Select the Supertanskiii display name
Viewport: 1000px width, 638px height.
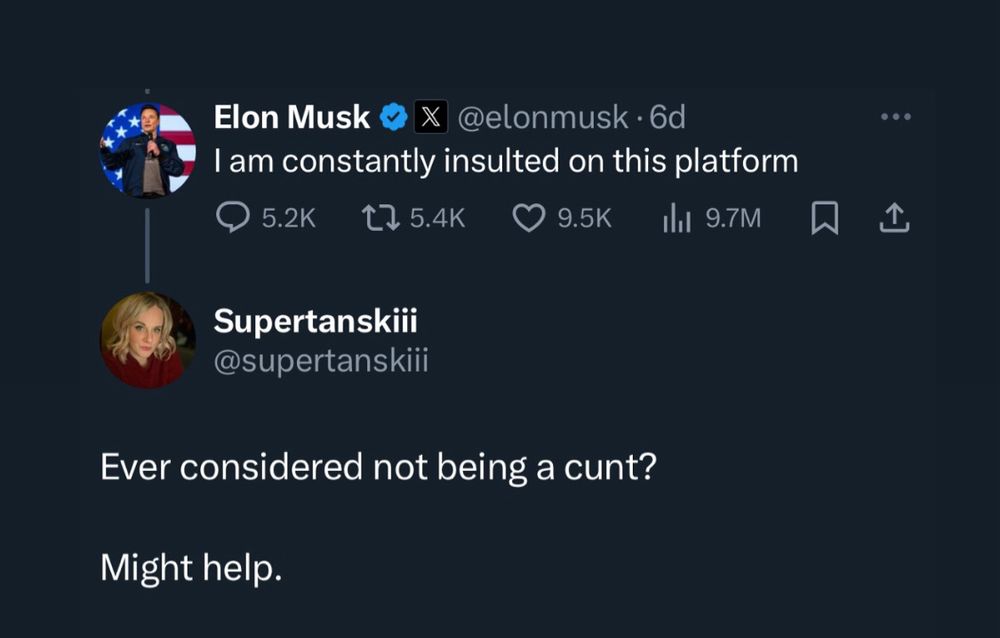coord(315,321)
